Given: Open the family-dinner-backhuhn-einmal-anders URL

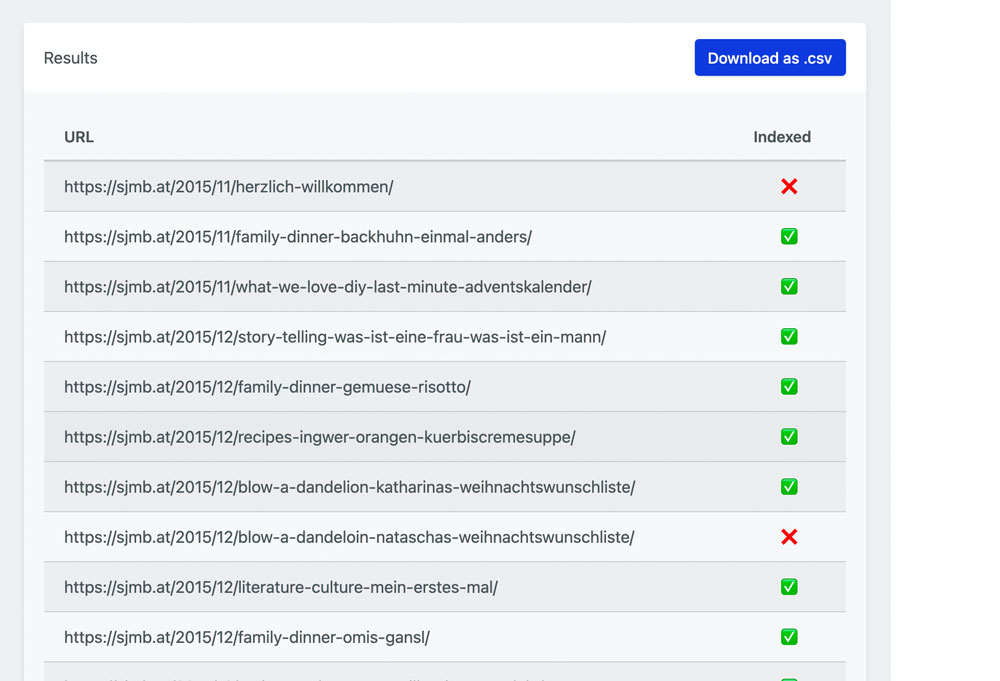Looking at the screenshot, I should pos(297,237).
